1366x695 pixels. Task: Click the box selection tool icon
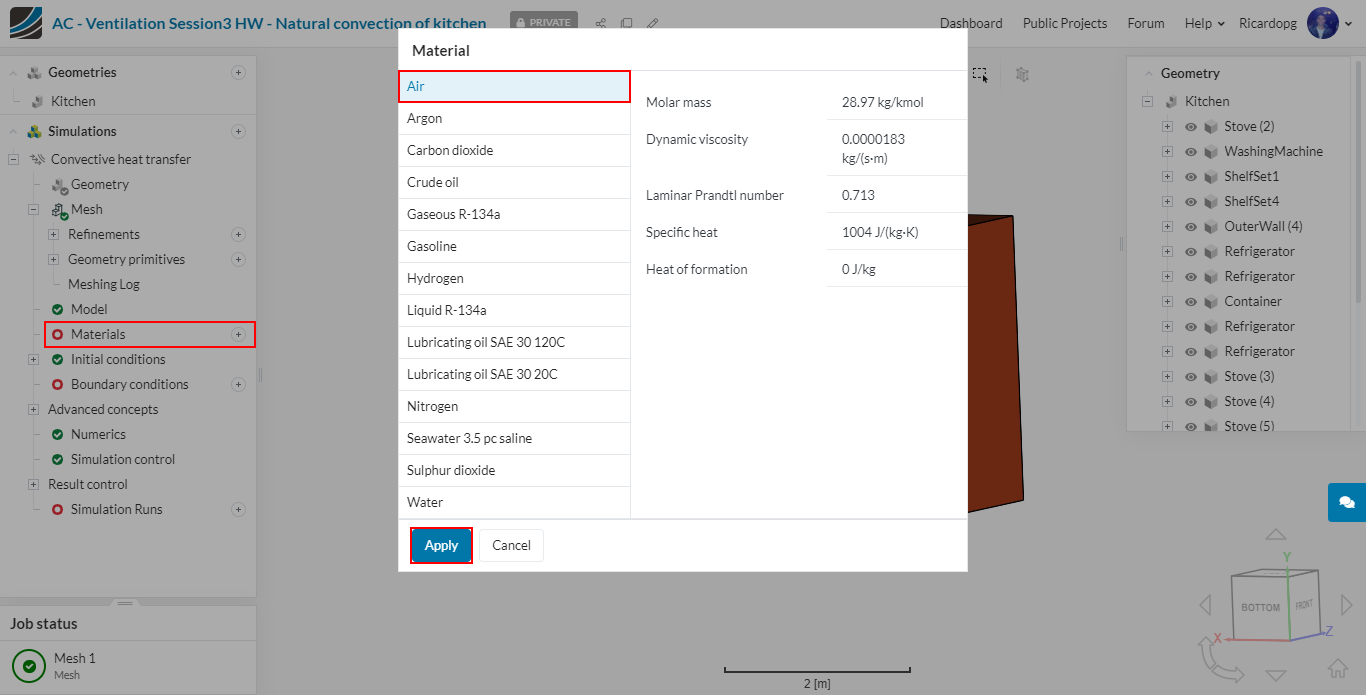(980, 74)
